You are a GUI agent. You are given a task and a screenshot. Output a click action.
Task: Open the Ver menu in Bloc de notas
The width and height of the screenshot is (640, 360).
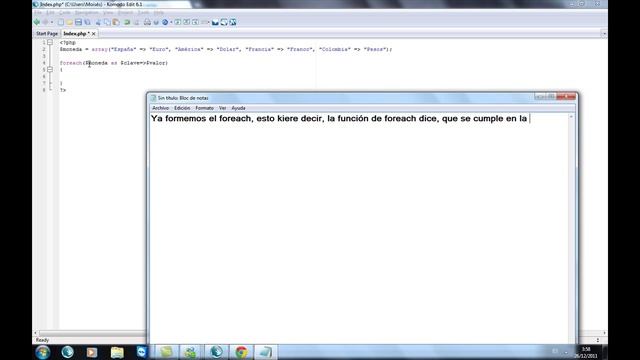(222, 108)
